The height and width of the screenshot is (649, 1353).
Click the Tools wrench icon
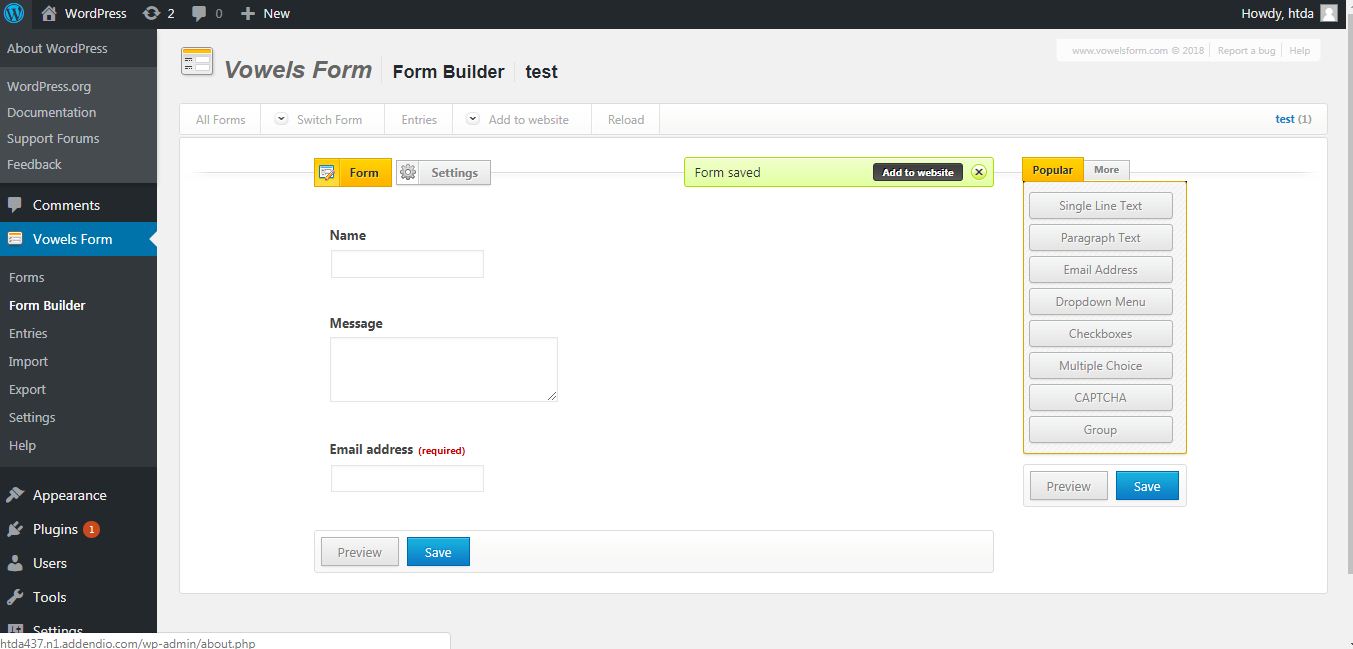pyautogui.click(x=15, y=597)
